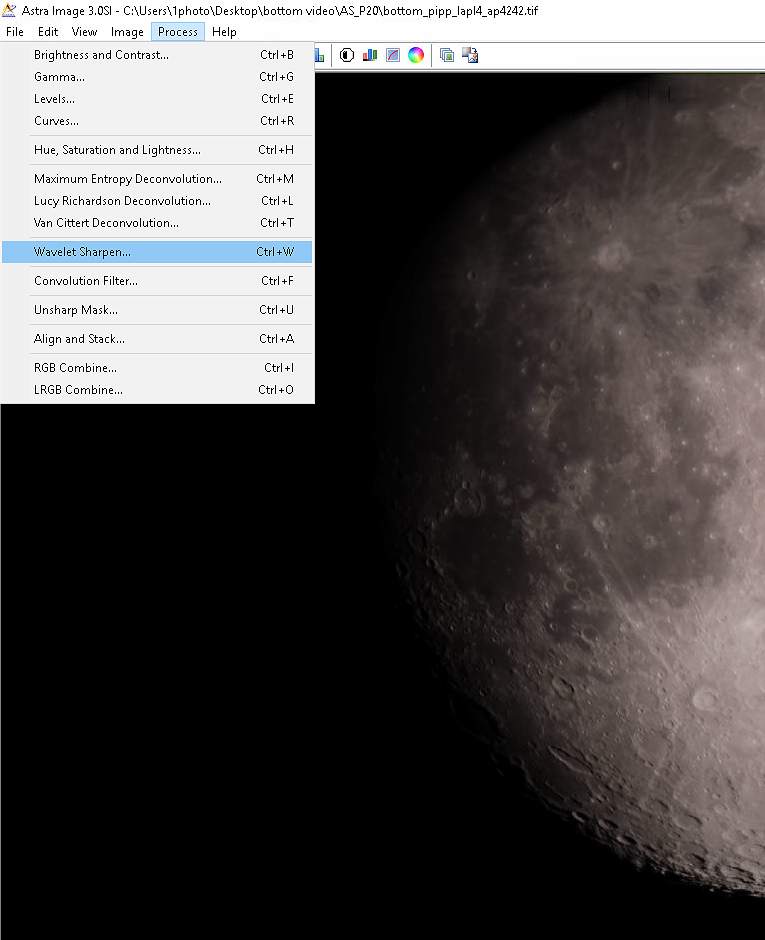Choose Gamma from Process menu
Screen dimensions: 765x940
157,77
